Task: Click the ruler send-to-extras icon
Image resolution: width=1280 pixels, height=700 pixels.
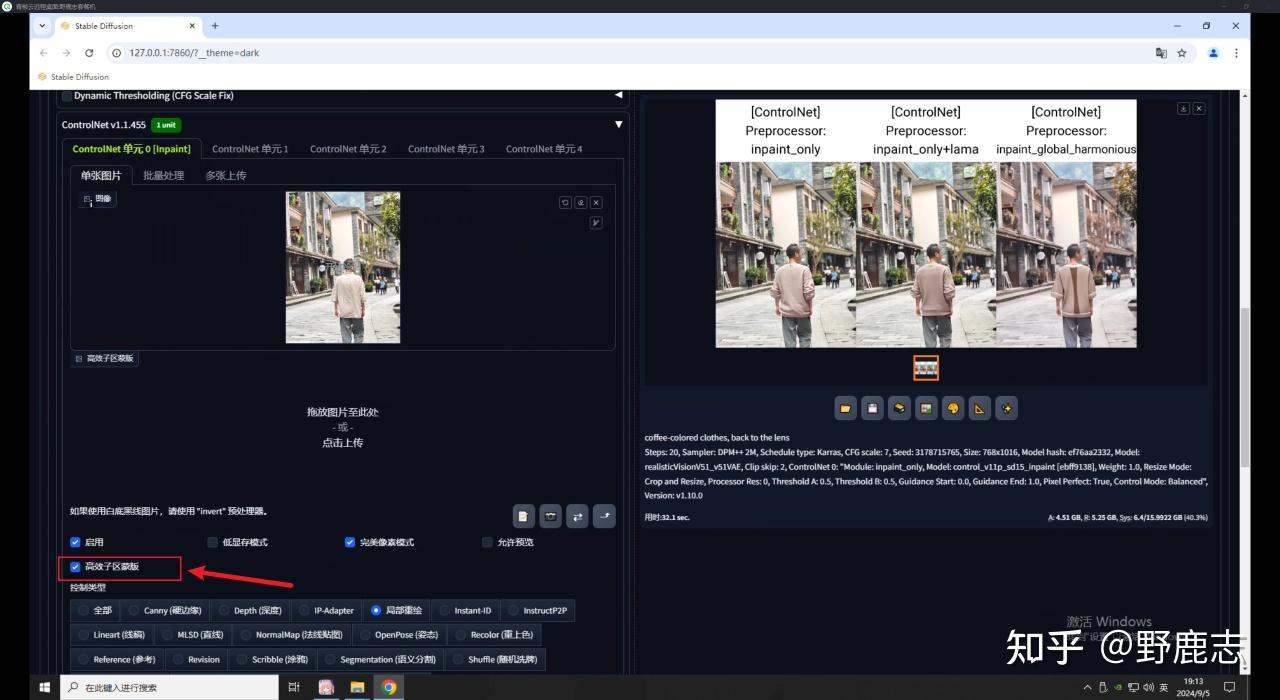Action: click(x=979, y=408)
